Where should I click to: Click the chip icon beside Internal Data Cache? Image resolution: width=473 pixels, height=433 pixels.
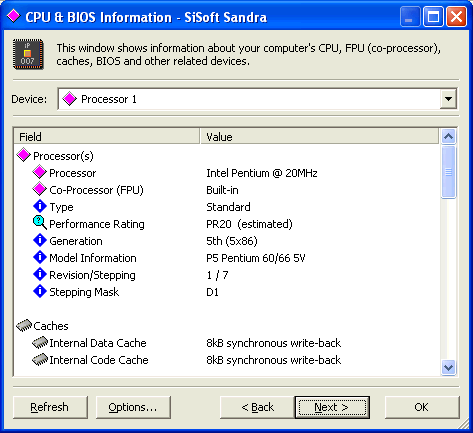40,342
